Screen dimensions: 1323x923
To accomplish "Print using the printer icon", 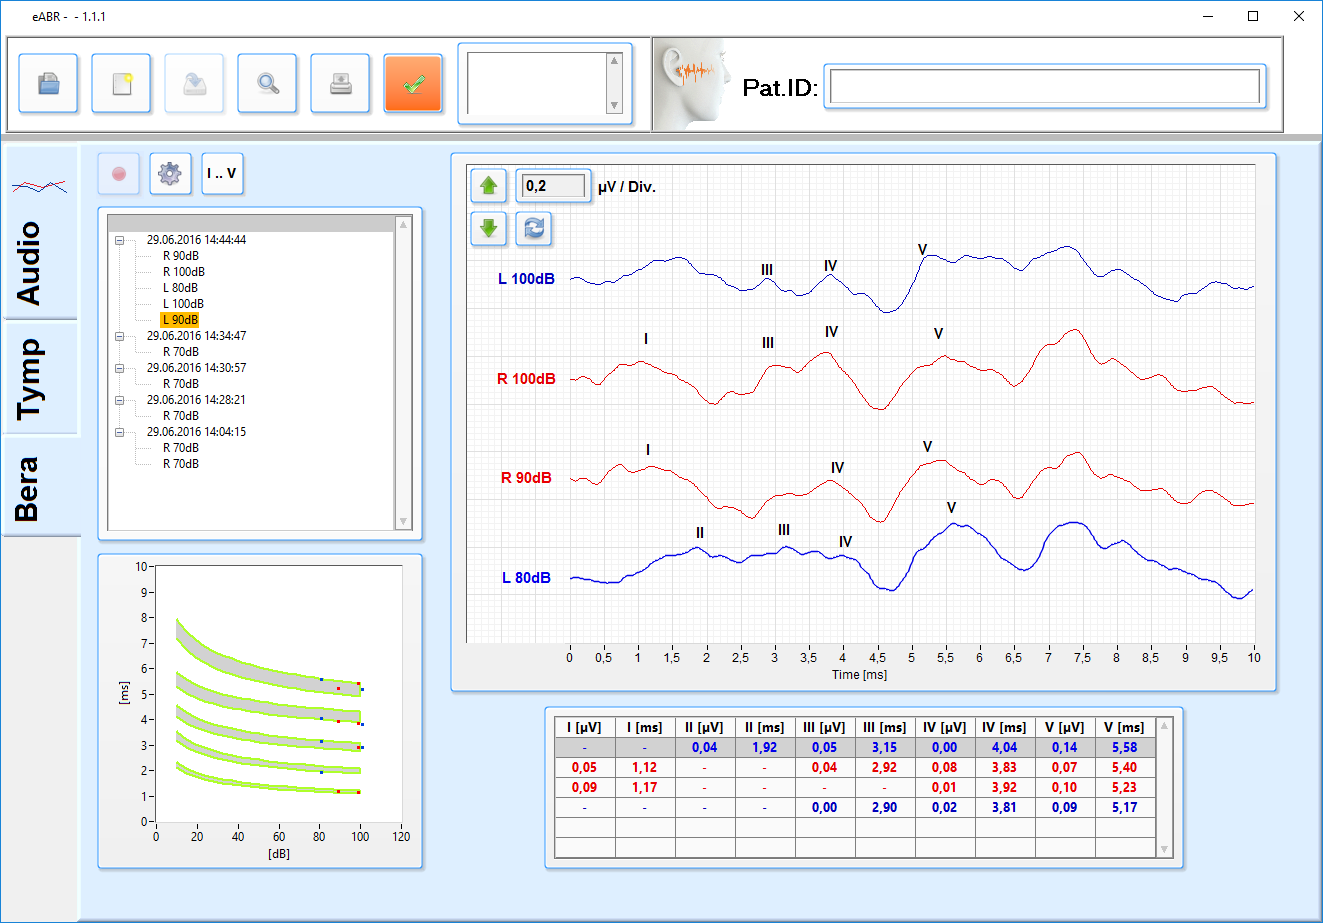I will (x=340, y=83).
